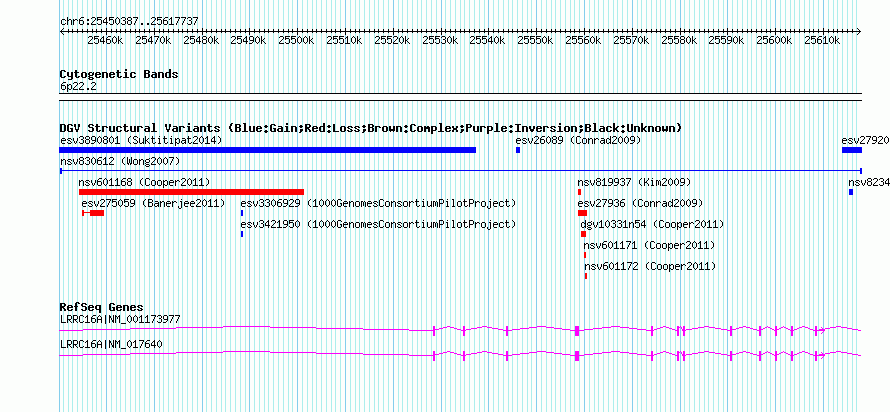The width and height of the screenshot is (890, 412).
Task: Click the nsv601168 red loss bar
Action: [191, 192]
